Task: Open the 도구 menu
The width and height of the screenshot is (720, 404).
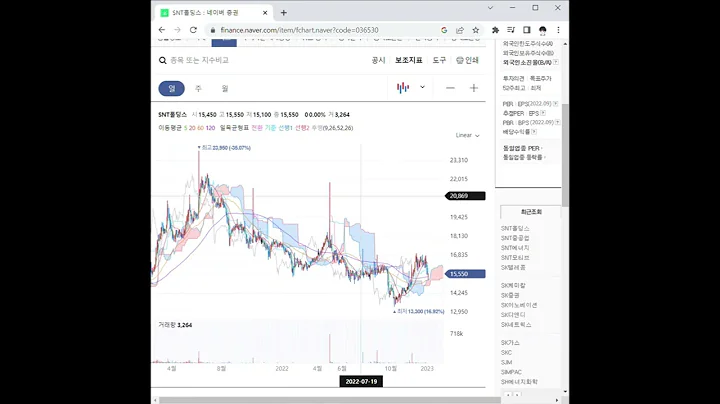Action: point(439,60)
